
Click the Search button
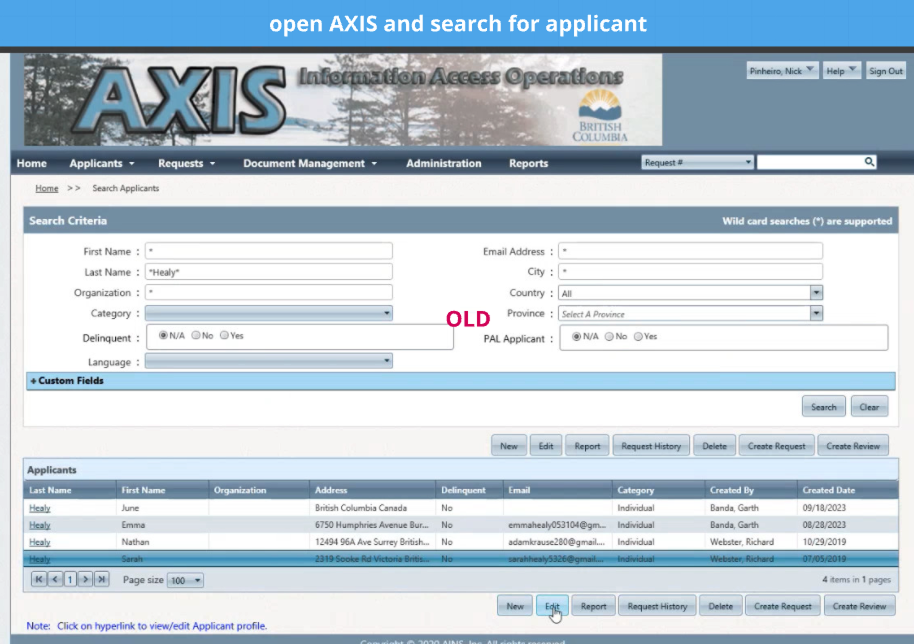point(823,407)
